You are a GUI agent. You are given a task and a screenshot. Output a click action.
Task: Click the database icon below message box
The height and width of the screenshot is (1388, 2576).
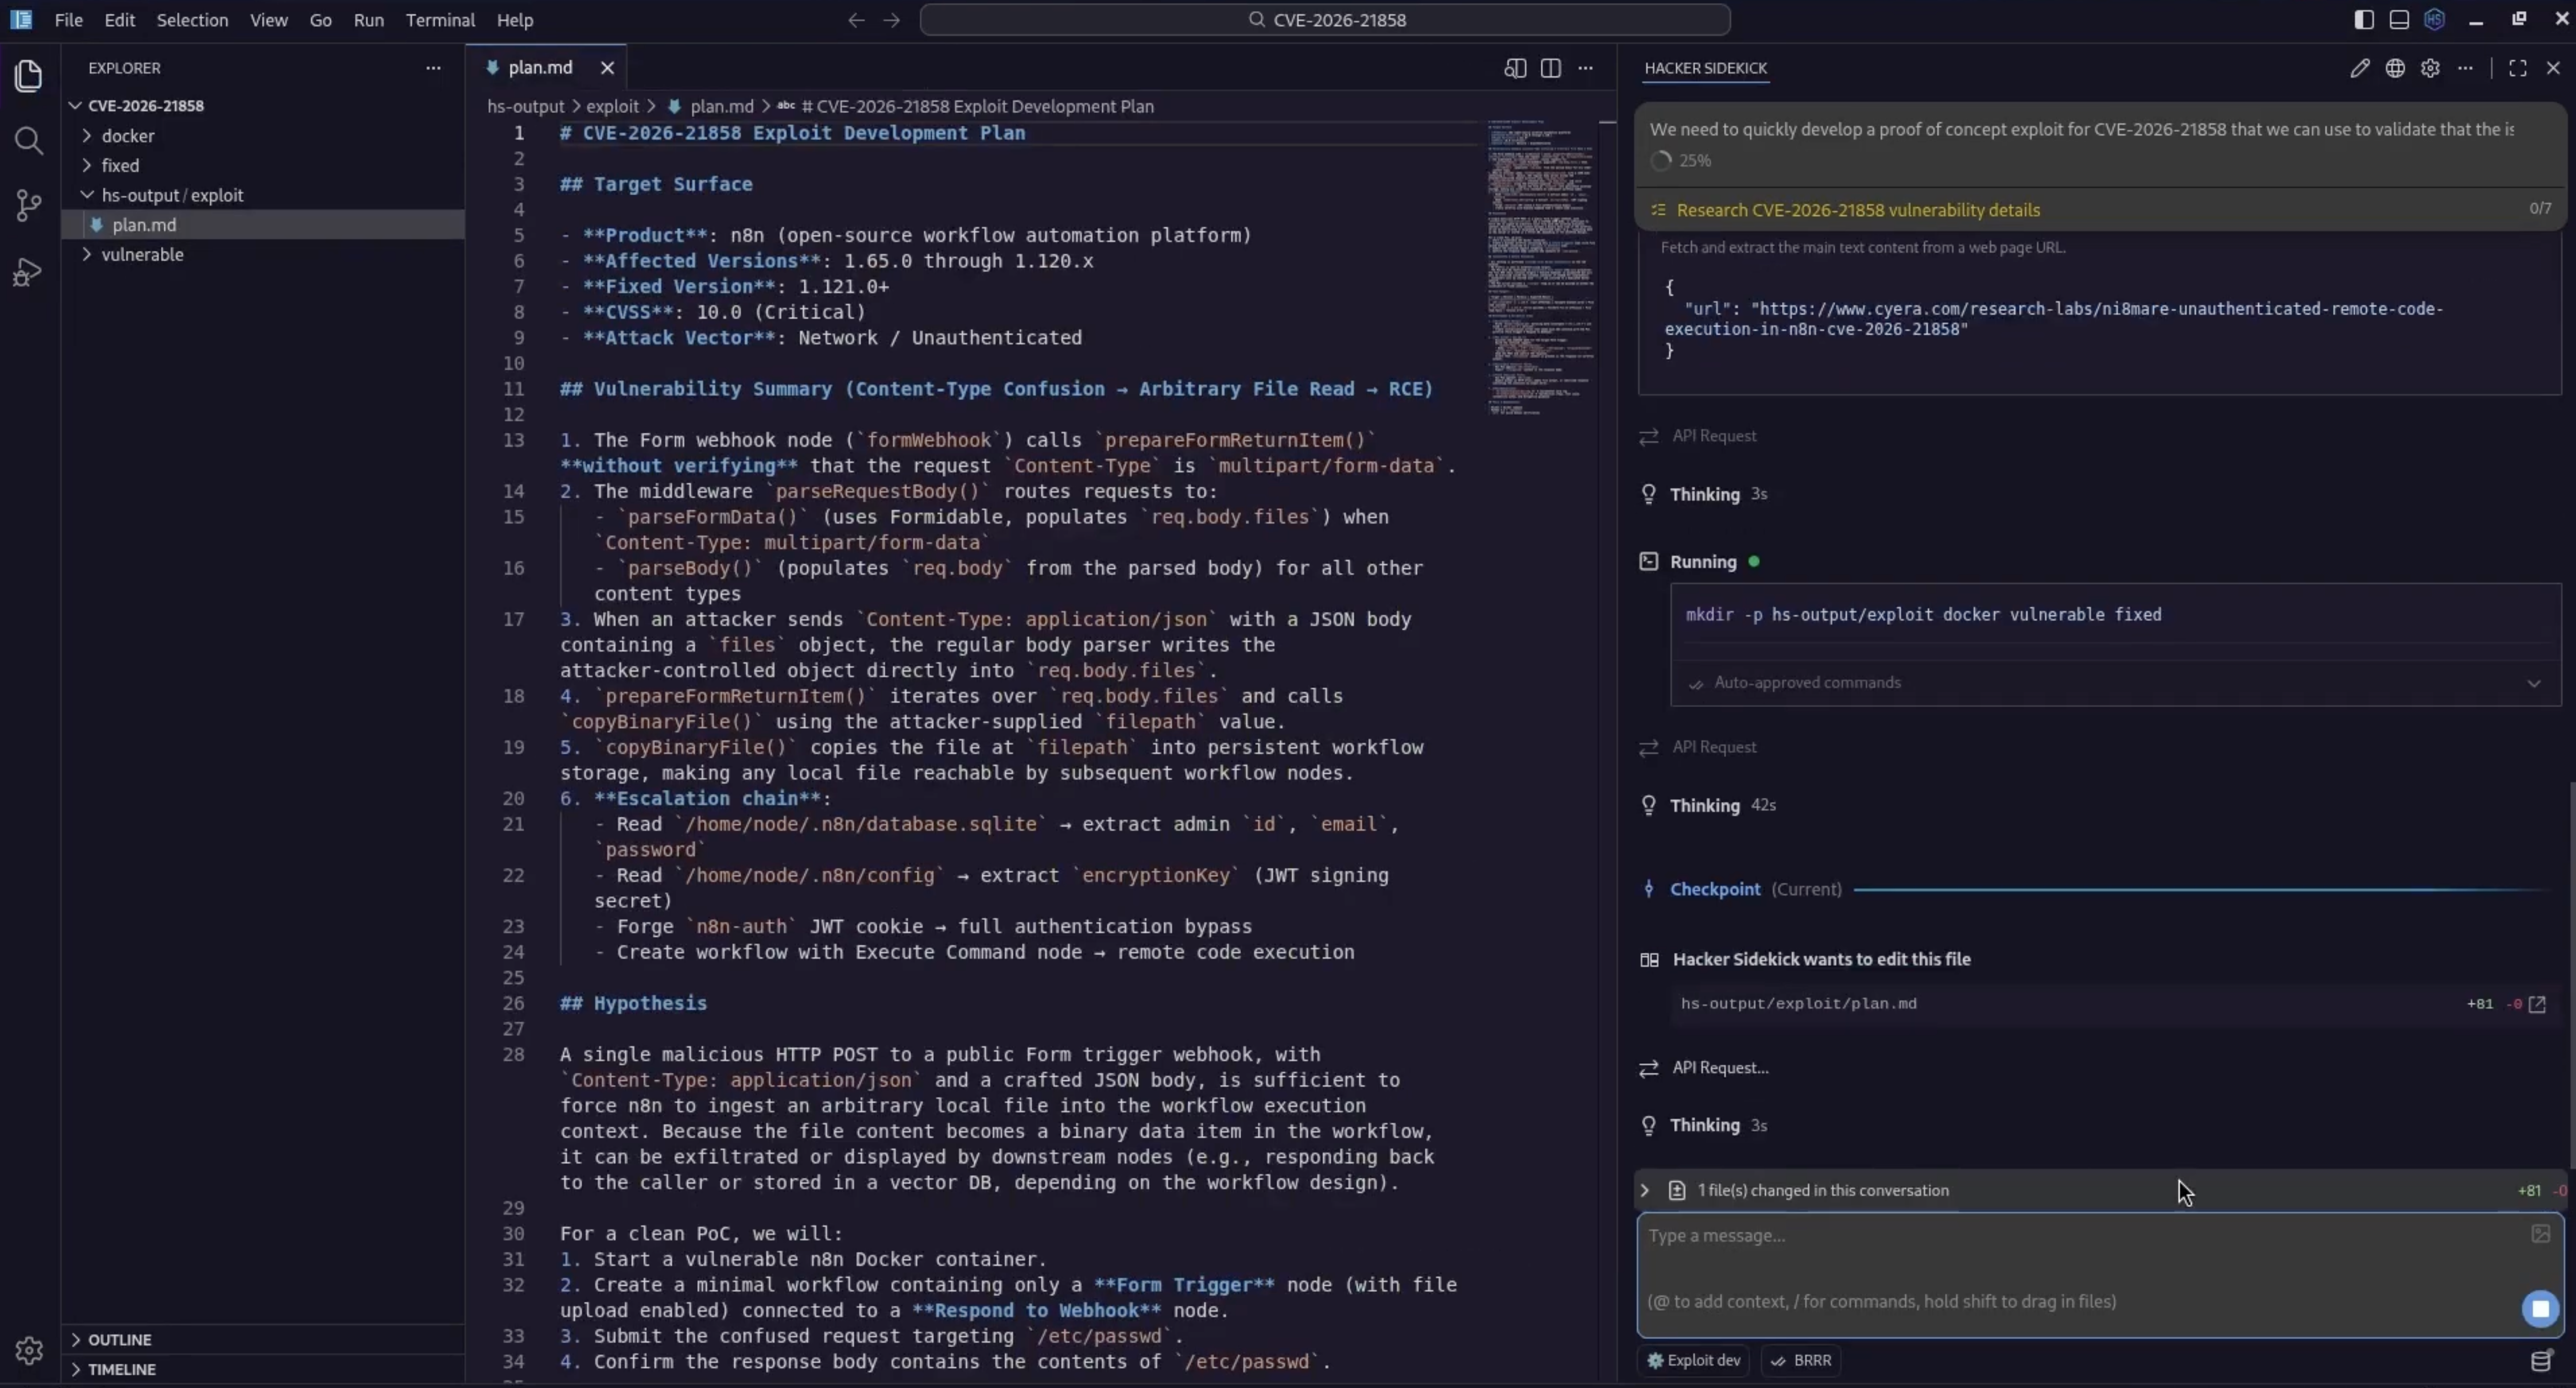[2541, 1361]
